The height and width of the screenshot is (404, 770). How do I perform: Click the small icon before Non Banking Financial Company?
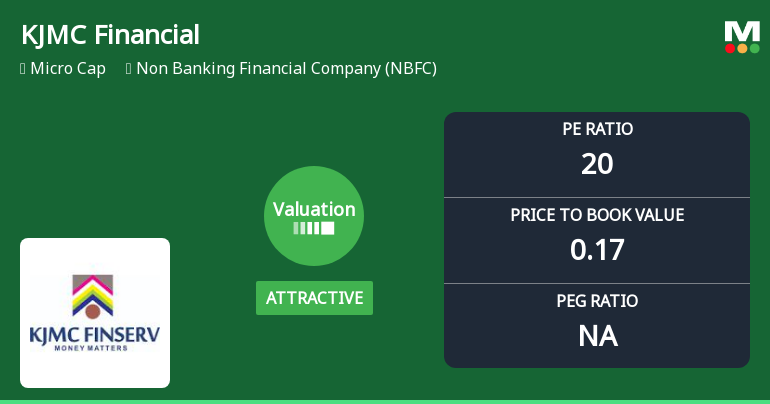point(129,69)
